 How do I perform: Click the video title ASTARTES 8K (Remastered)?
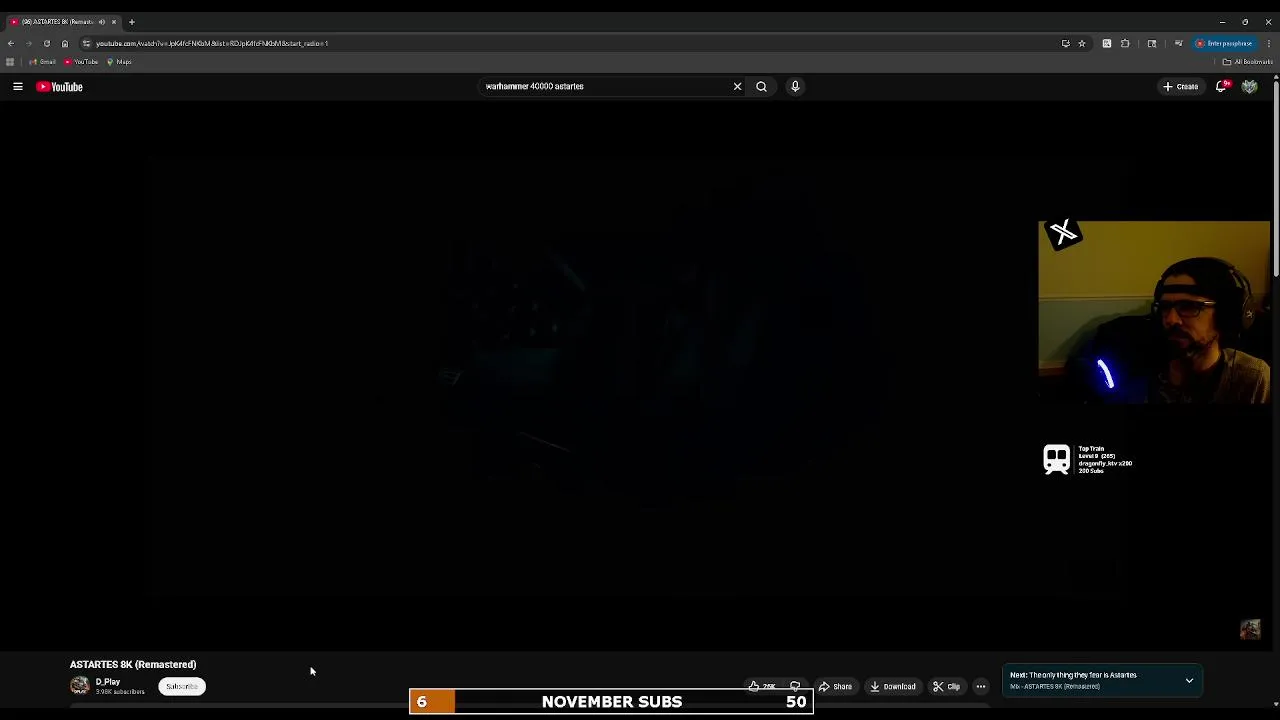click(133, 664)
